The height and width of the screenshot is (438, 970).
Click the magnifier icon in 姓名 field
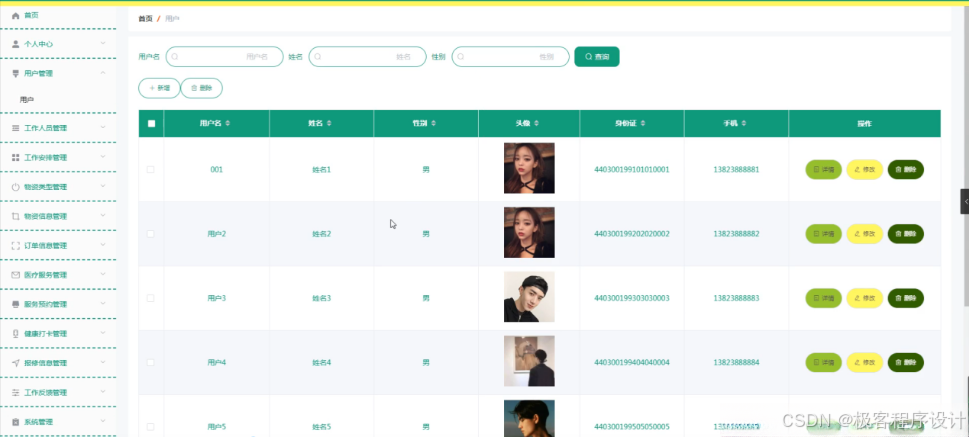(318, 57)
